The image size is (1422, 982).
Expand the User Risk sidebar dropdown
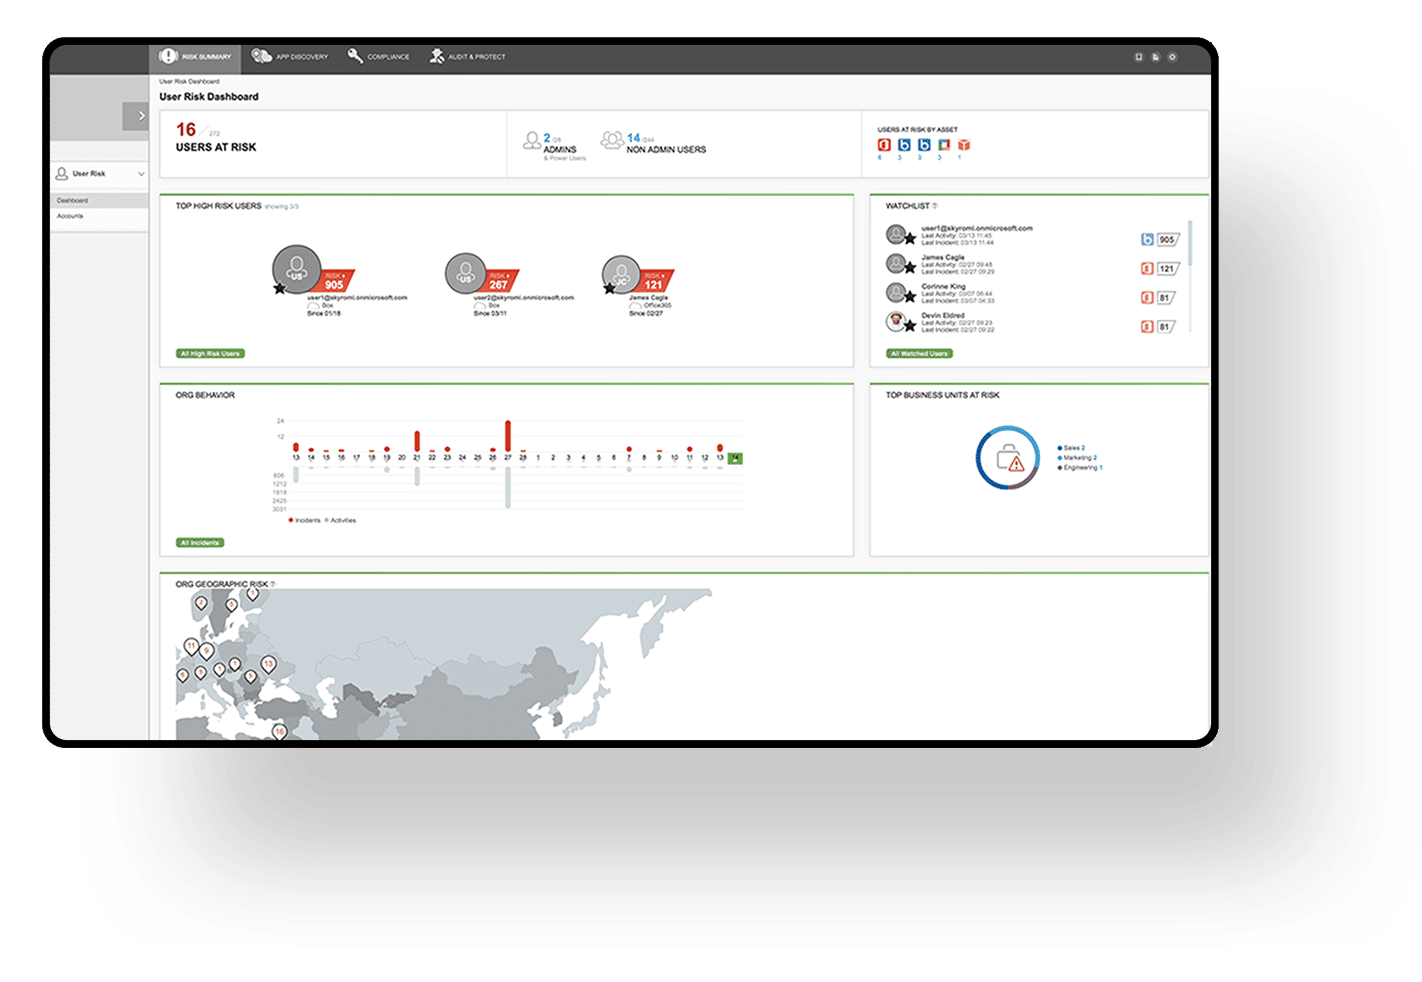141,174
